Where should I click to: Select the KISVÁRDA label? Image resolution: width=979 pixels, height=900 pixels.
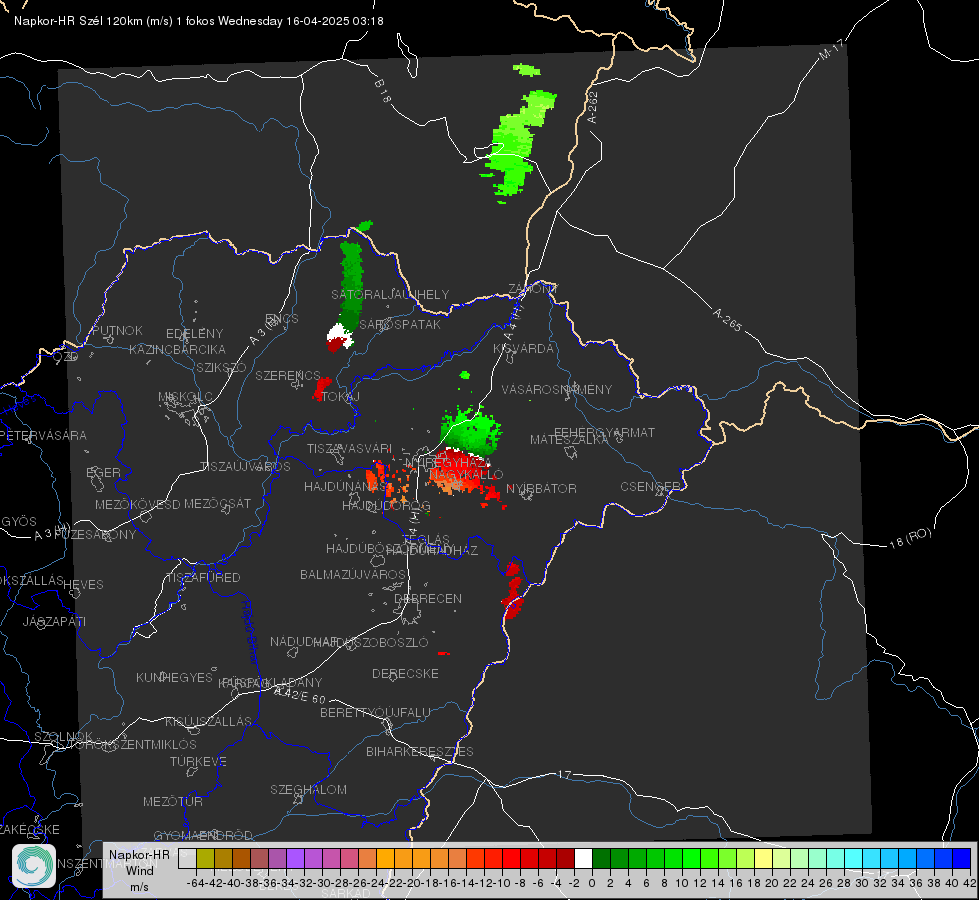523,348
